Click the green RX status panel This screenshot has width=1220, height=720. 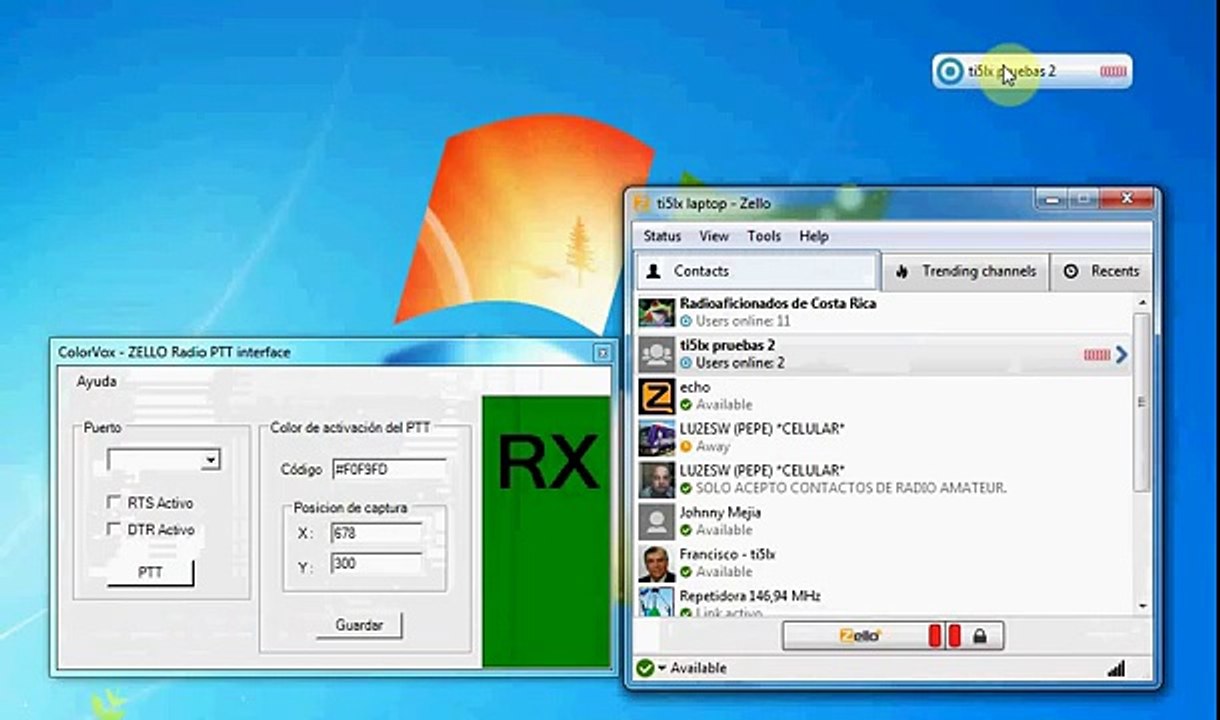(546, 531)
